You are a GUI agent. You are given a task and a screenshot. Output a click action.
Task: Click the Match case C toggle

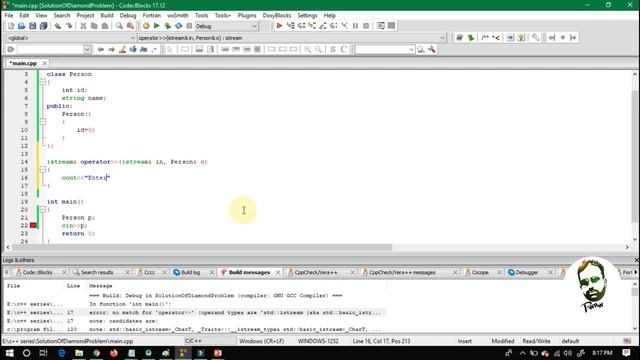pyautogui.click(x=344, y=49)
